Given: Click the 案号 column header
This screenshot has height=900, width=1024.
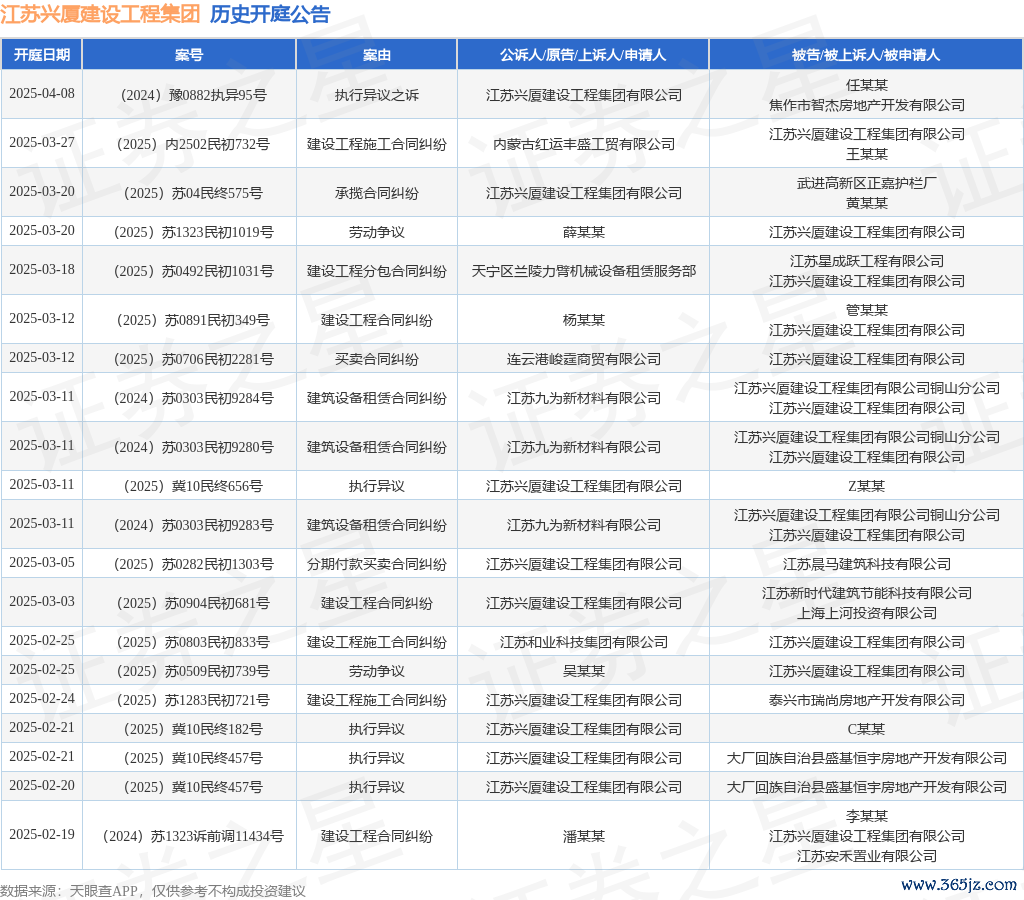Looking at the screenshot, I should (x=189, y=55).
